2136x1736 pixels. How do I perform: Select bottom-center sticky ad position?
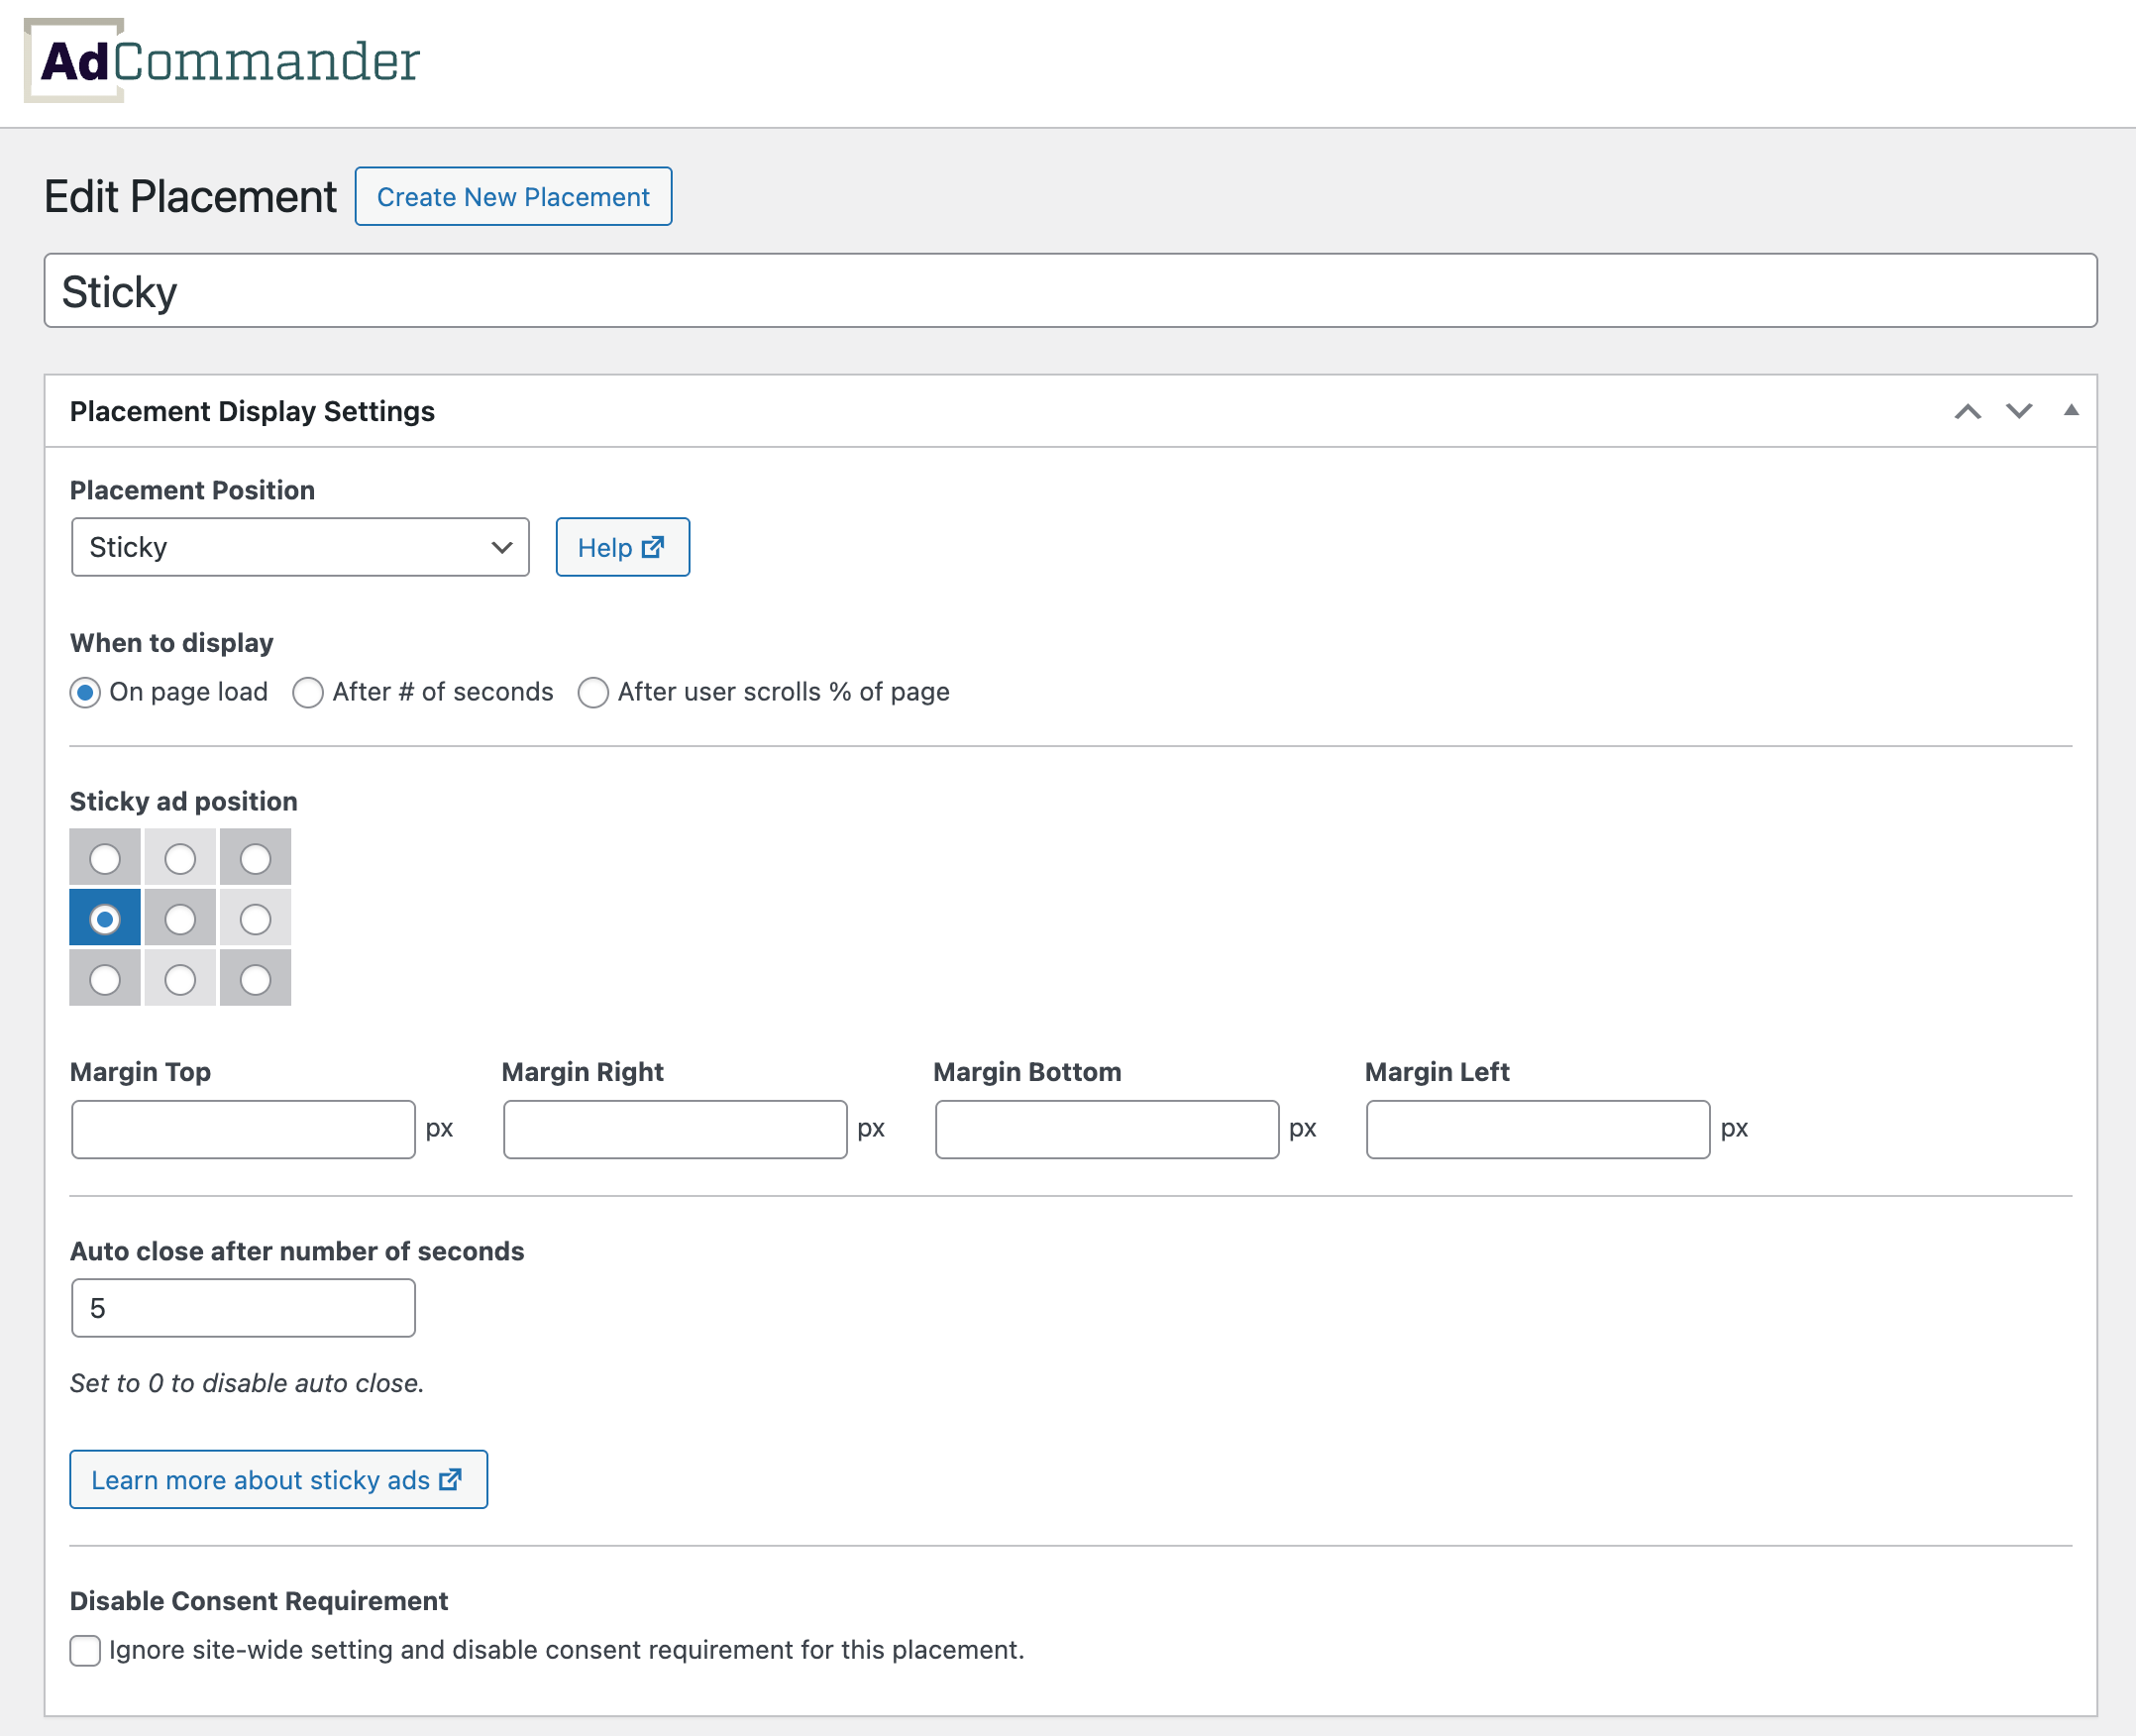tap(180, 979)
